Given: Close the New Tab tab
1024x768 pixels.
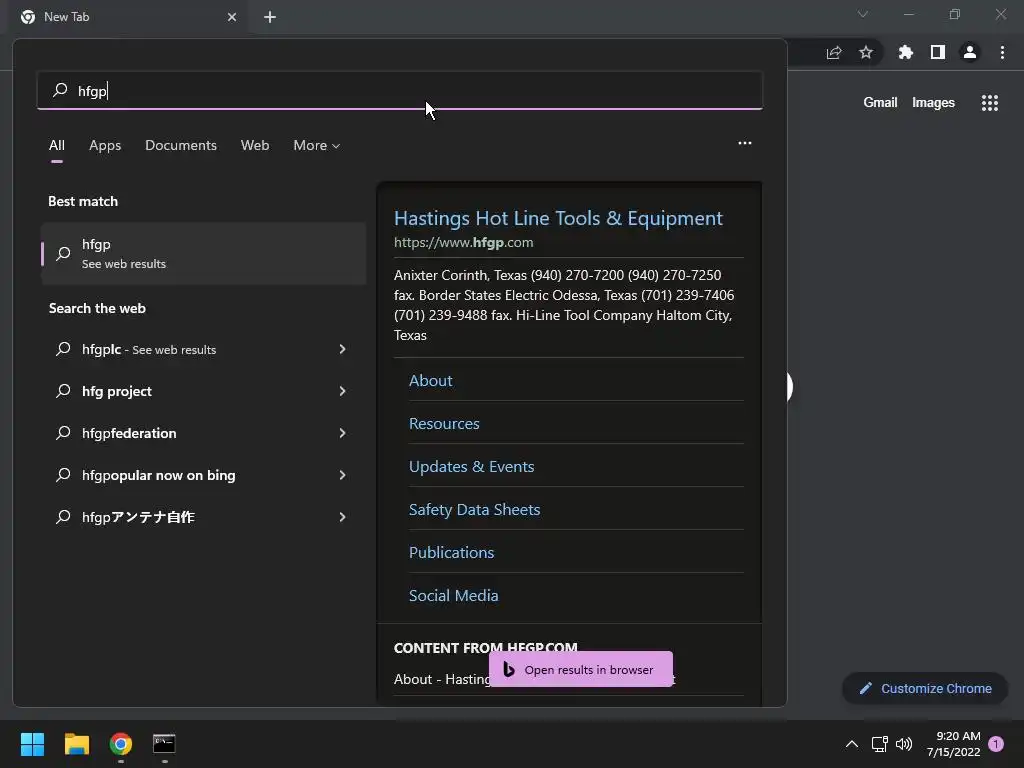Looking at the screenshot, I should point(232,17).
